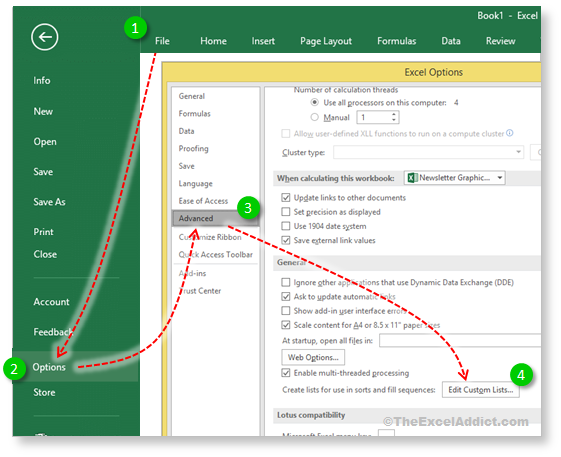Select Advanced category in Excel Options
This screenshot has width=561, height=457.
pos(216,218)
